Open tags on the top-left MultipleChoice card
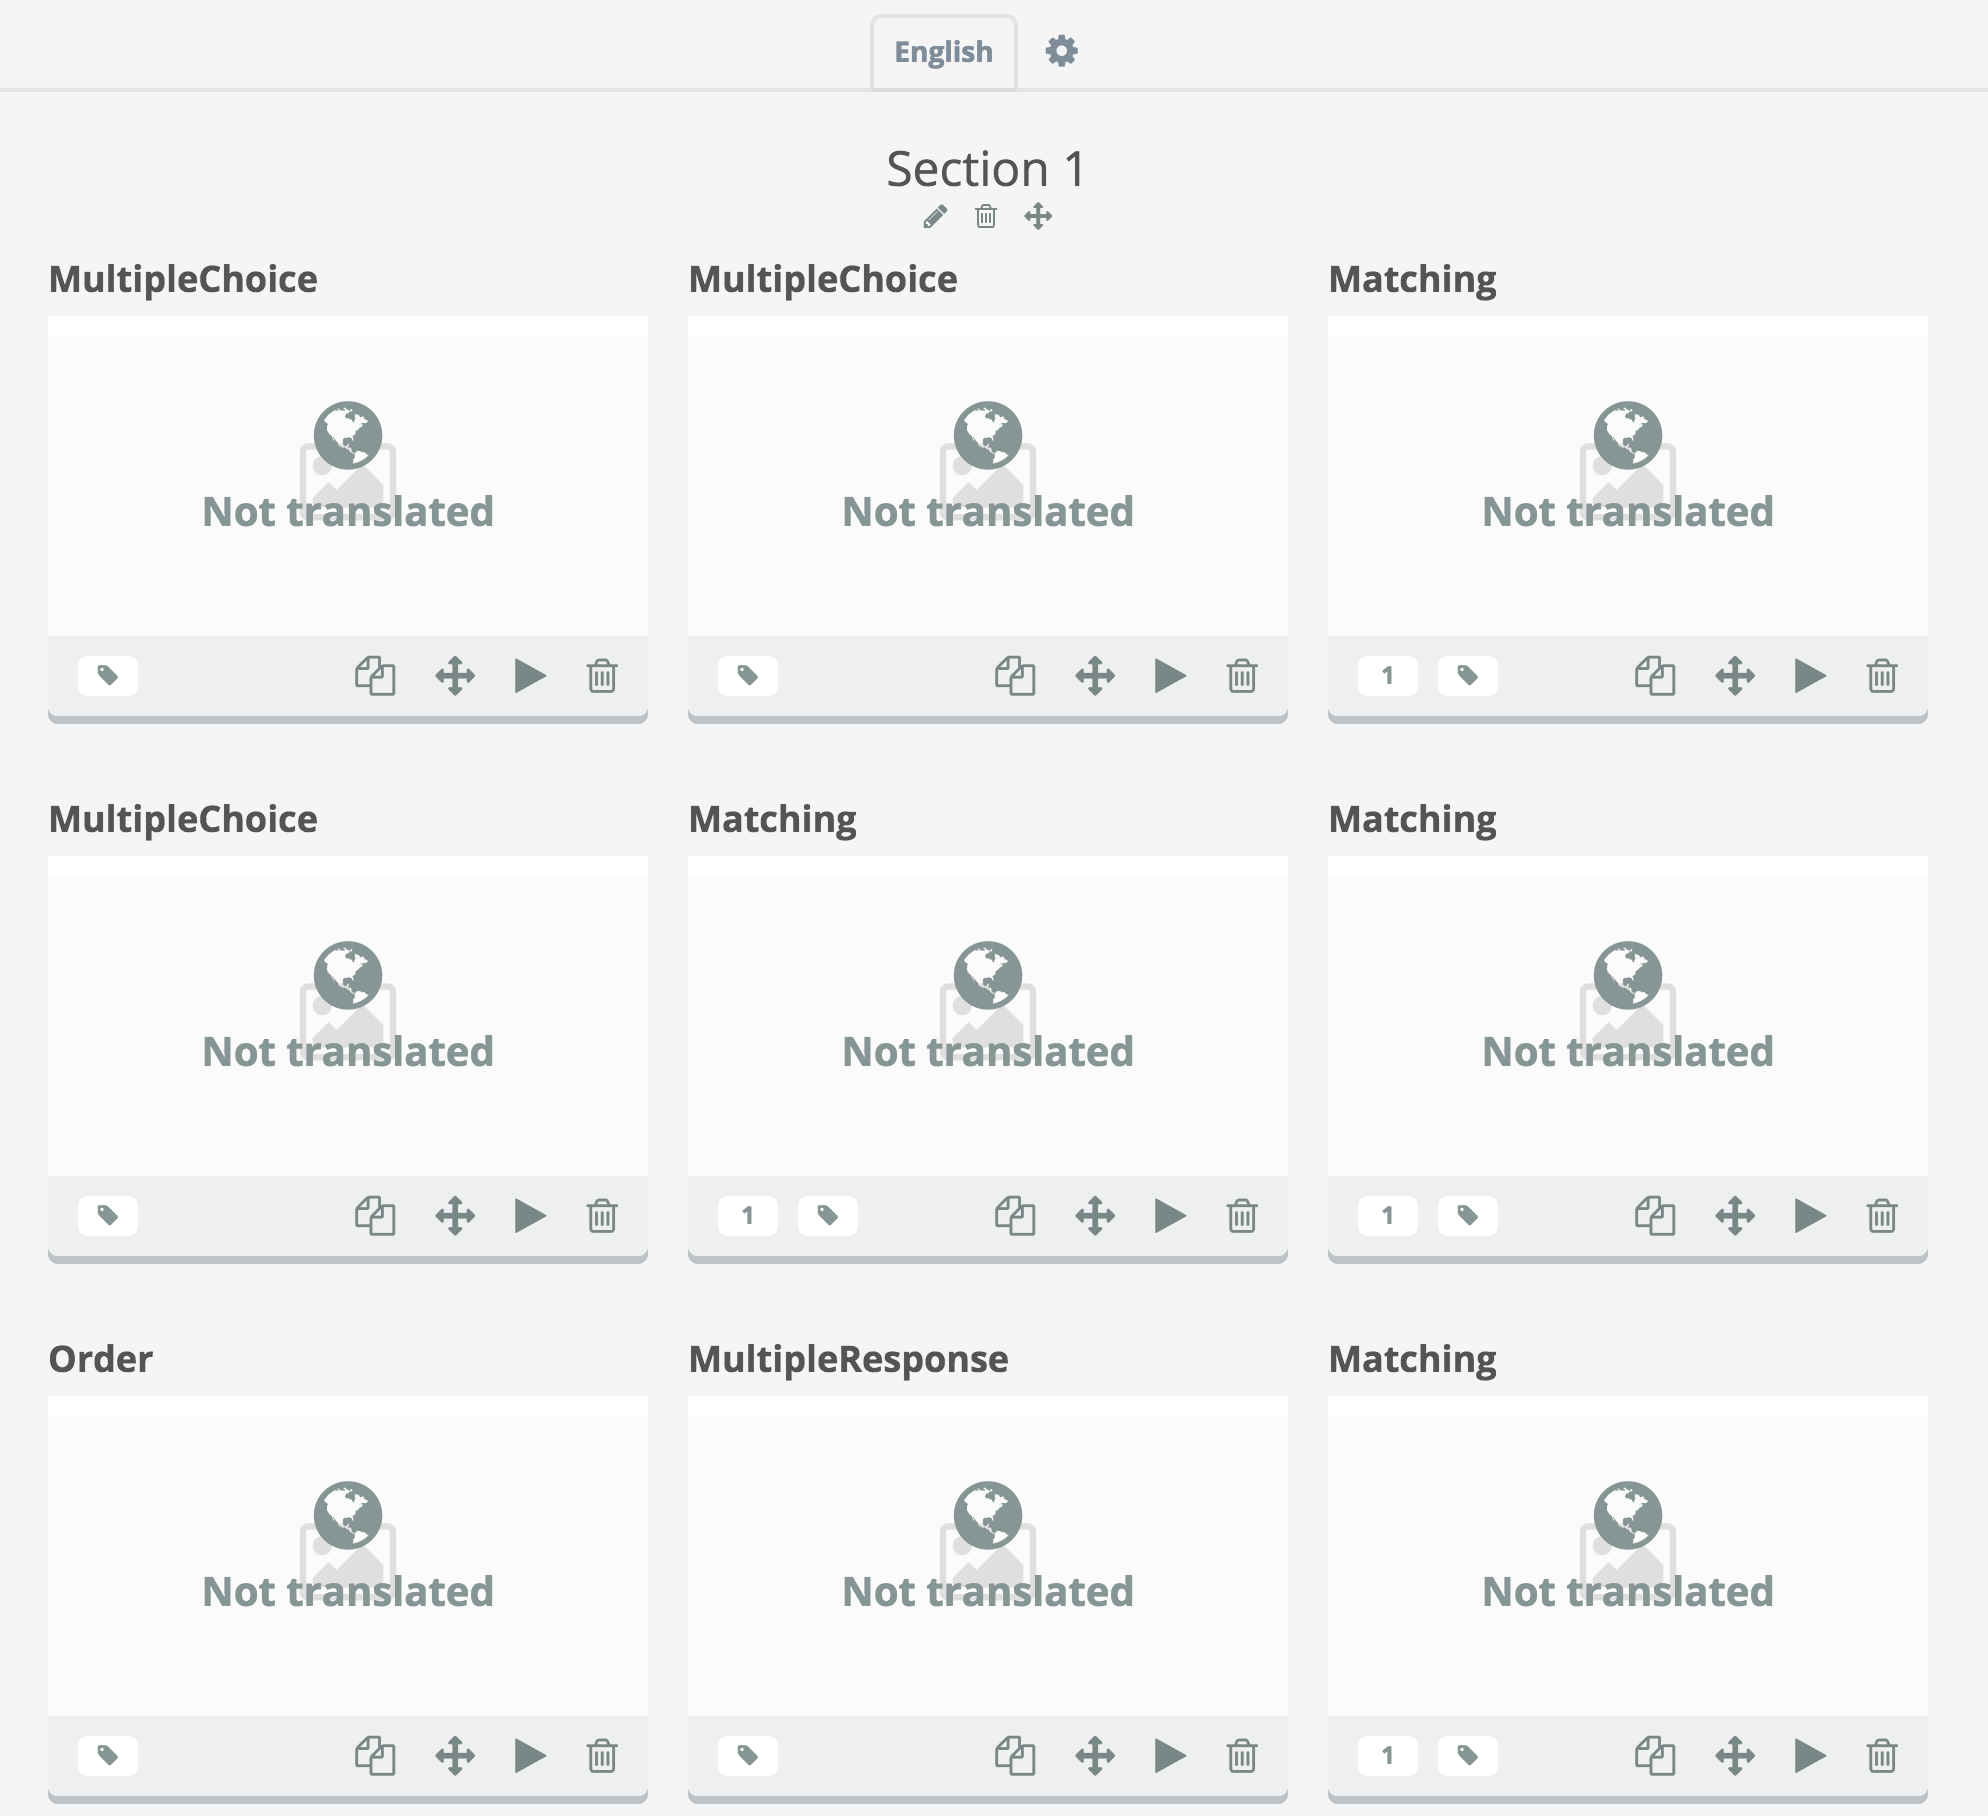The height and width of the screenshot is (1816, 1988). click(x=108, y=676)
